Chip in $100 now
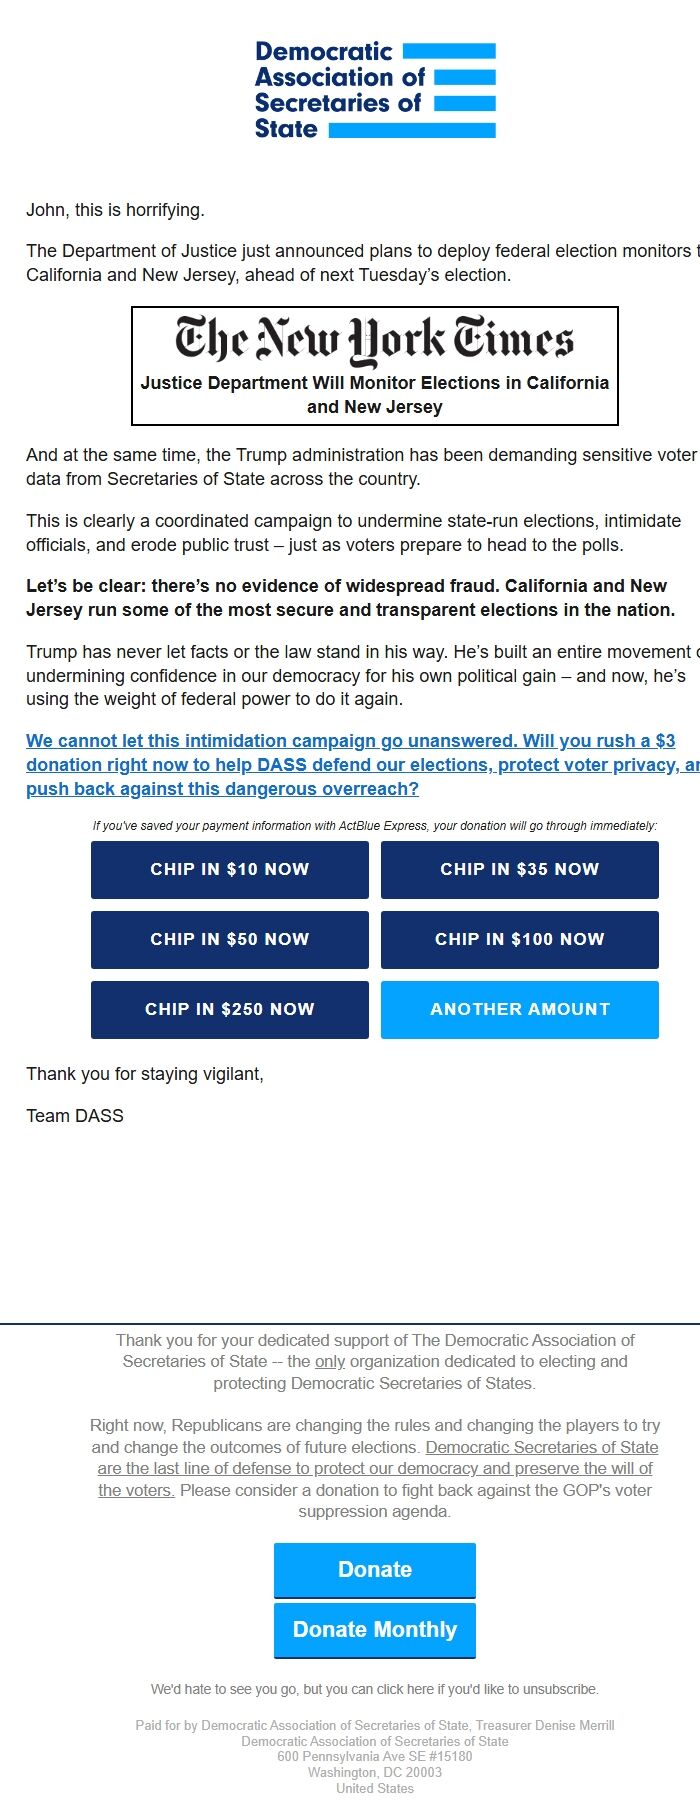Image resolution: width=700 pixels, height=1817 pixels. click(x=519, y=939)
